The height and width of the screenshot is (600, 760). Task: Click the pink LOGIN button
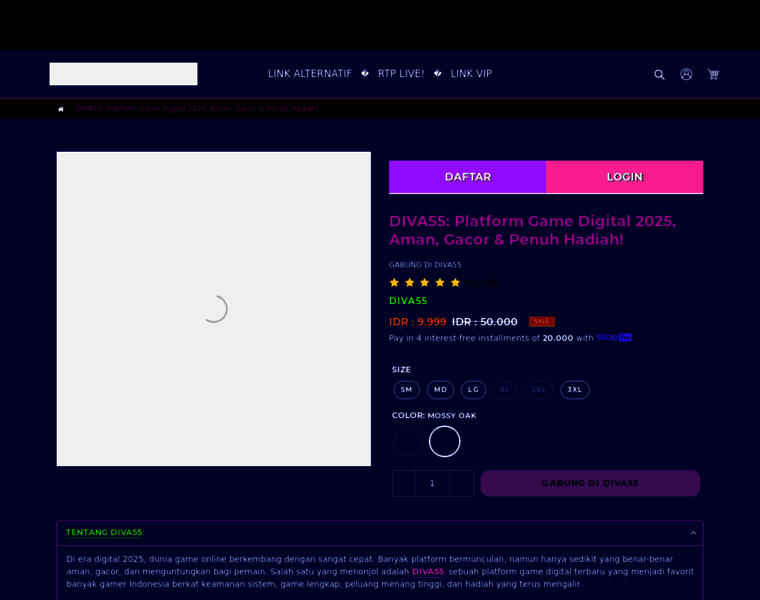(x=625, y=177)
